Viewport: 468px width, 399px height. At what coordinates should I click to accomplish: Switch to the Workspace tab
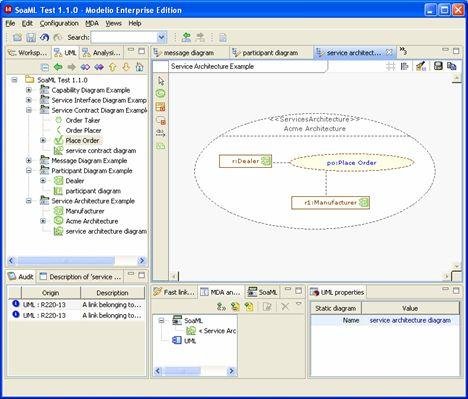pos(28,53)
